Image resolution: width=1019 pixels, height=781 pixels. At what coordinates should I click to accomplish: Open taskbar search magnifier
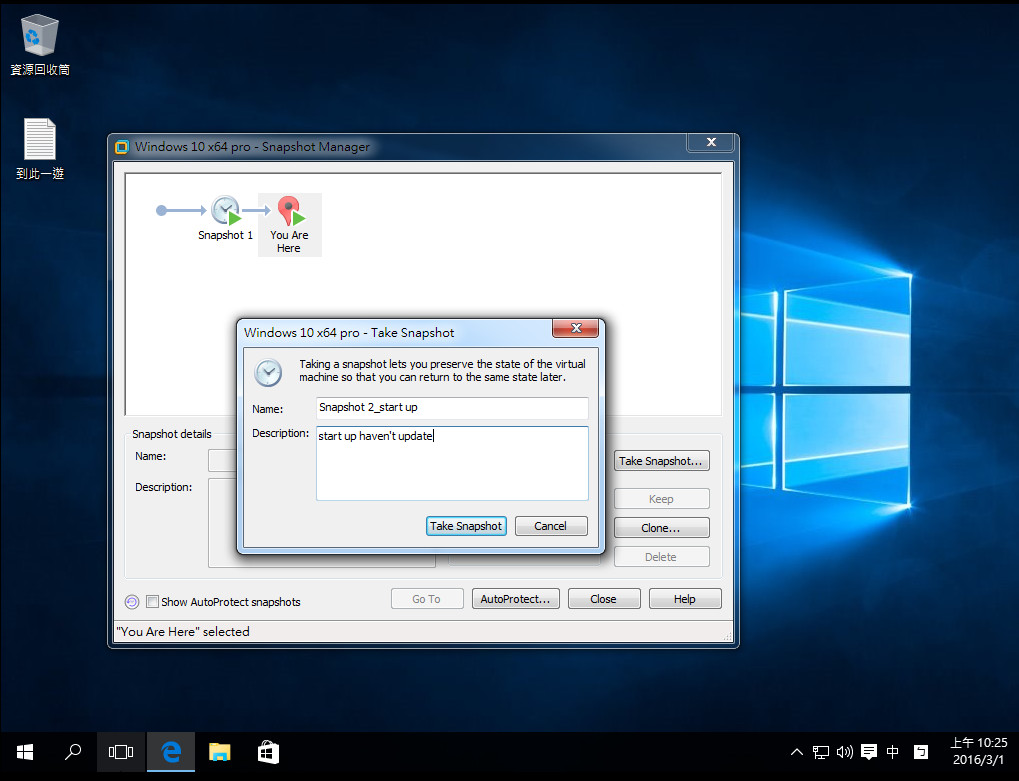73,752
